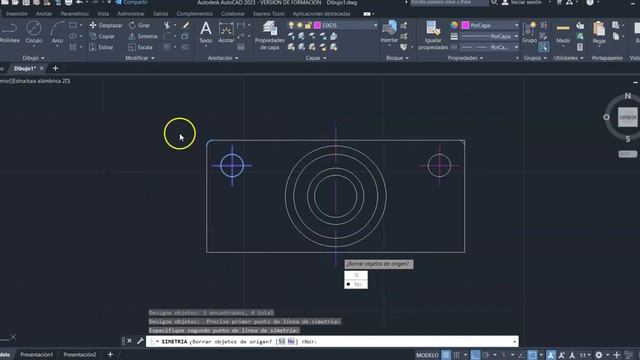Click the magenta PorCapa color swatch
Screen dimensions: 640x360
[465, 25]
